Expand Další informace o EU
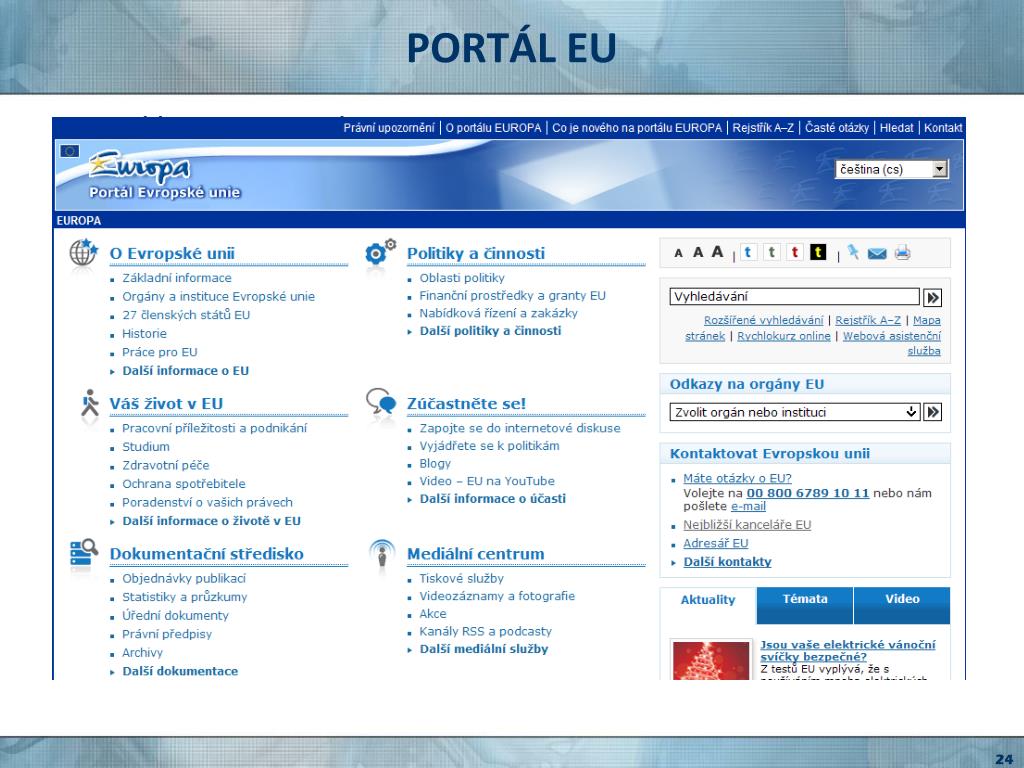The width and height of the screenshot is (1024, 768). point(185,371)
